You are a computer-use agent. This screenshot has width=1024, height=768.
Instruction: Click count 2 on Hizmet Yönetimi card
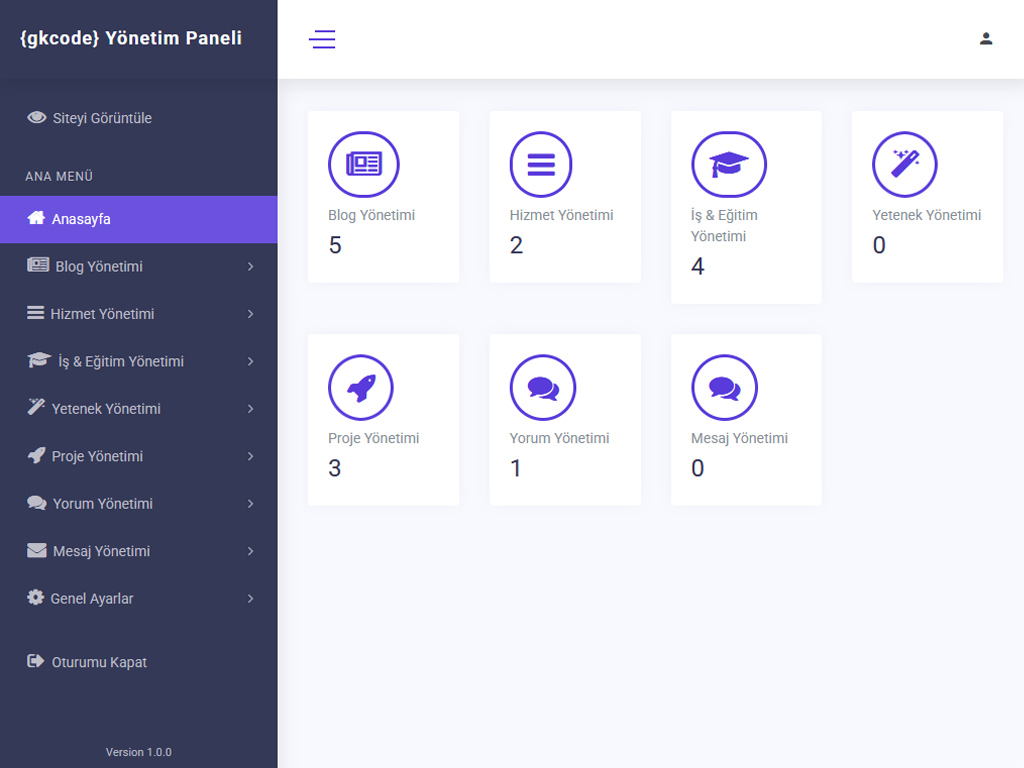[516, 245]
